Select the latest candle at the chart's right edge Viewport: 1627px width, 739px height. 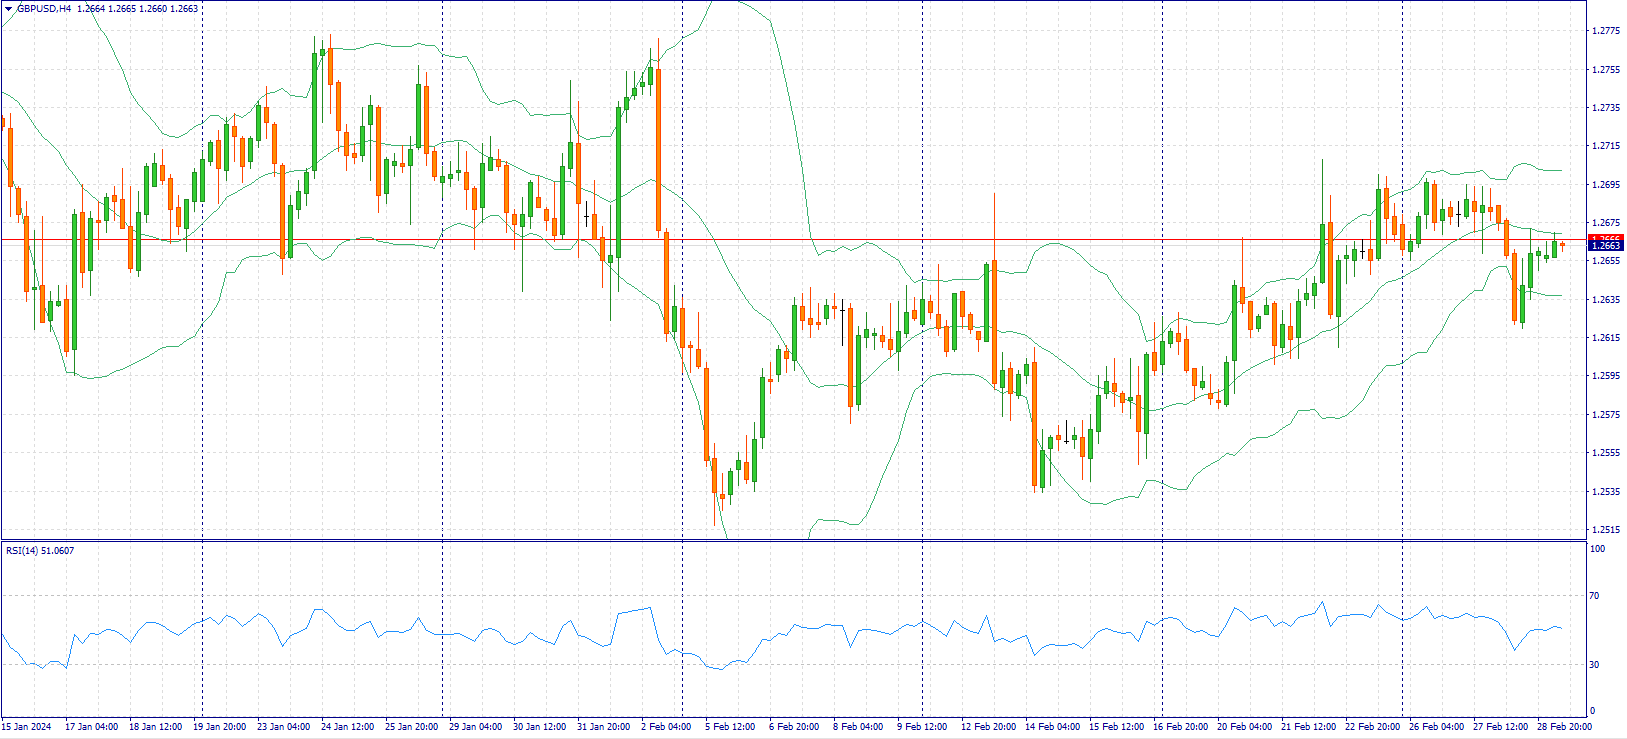pos(1562,244)
